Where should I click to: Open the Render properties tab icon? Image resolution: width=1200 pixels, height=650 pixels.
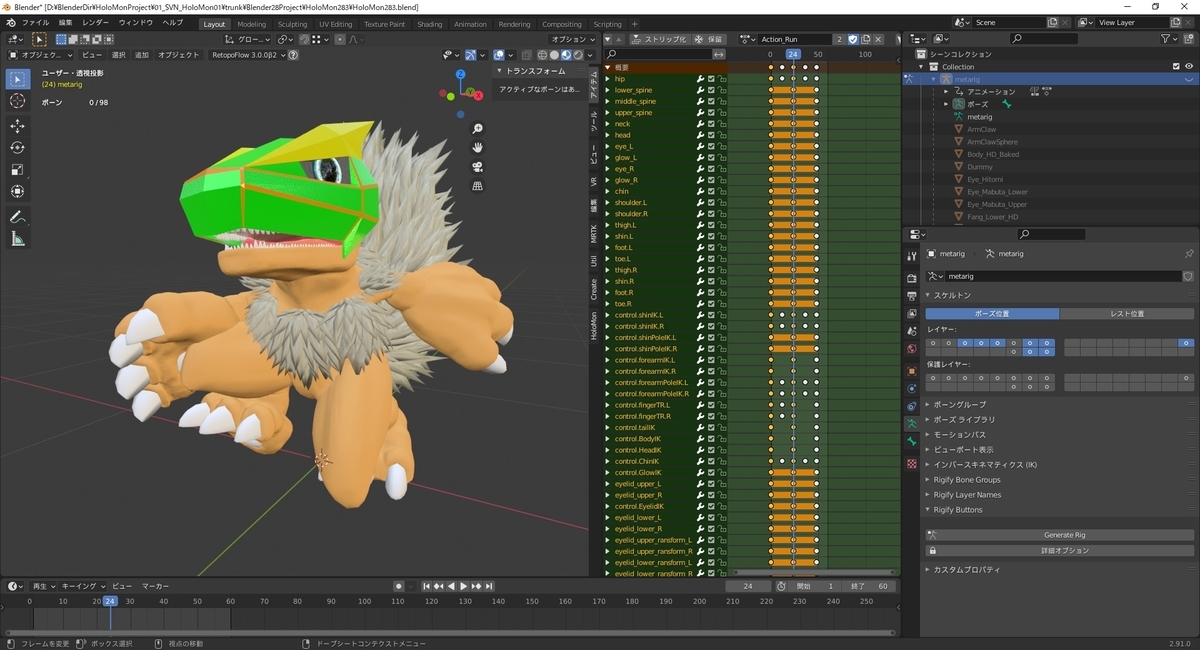click(911, 278)
